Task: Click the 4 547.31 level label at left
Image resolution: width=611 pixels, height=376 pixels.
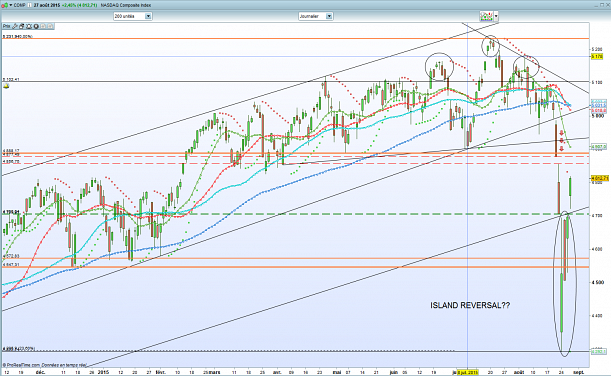Action: click(x=11, y=265)
